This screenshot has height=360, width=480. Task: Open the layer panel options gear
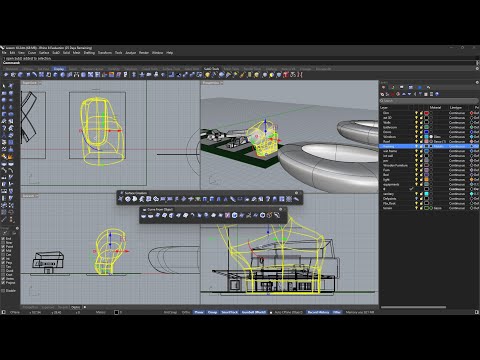coord(477,82)
